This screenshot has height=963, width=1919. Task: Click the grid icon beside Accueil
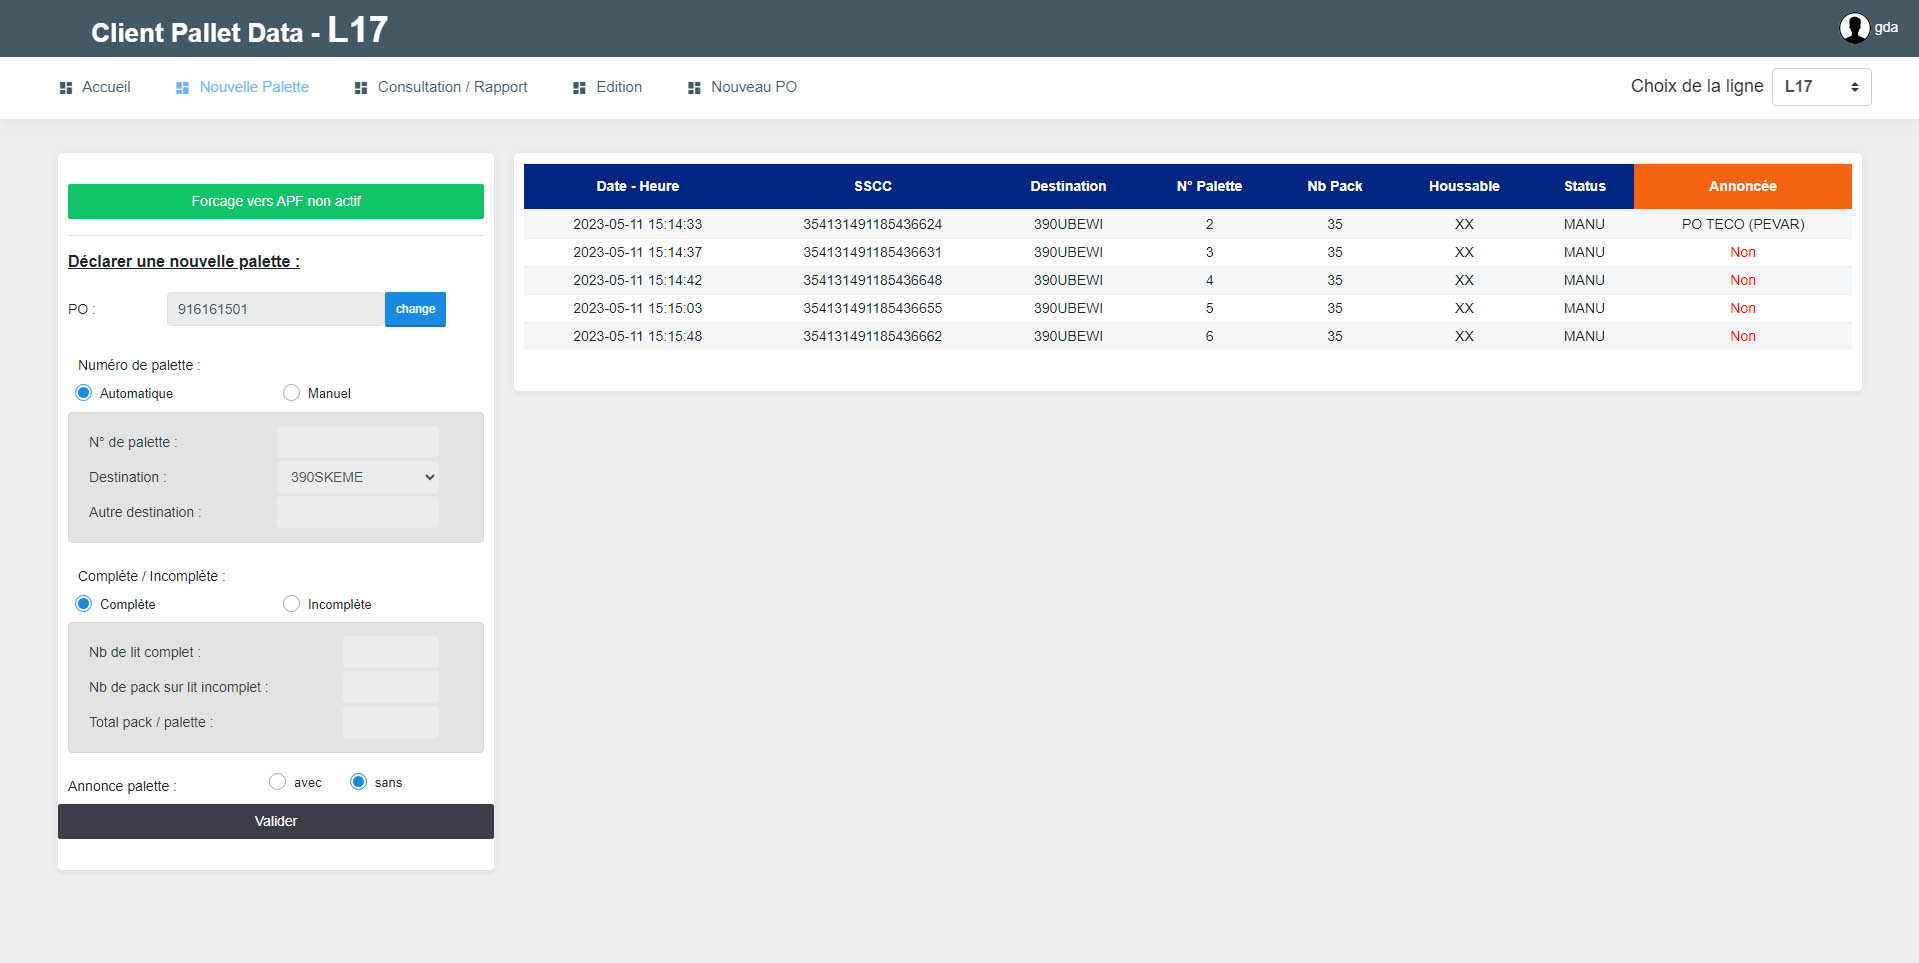66,88
